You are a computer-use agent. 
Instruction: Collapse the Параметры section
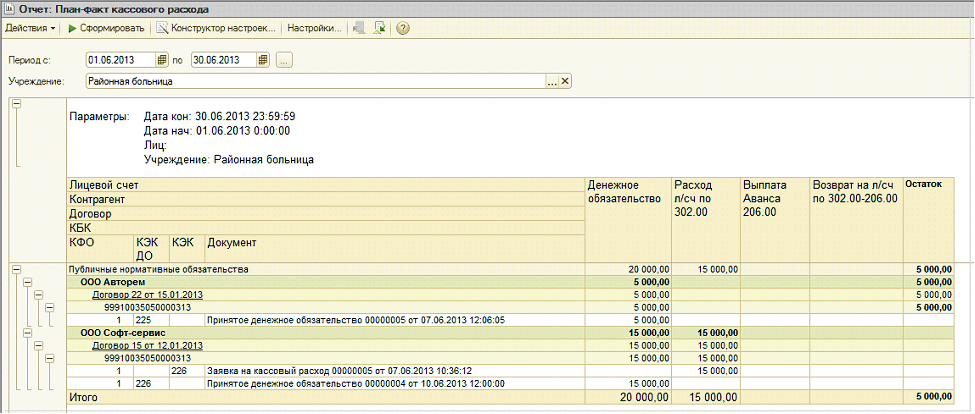(x=17, y=104)
